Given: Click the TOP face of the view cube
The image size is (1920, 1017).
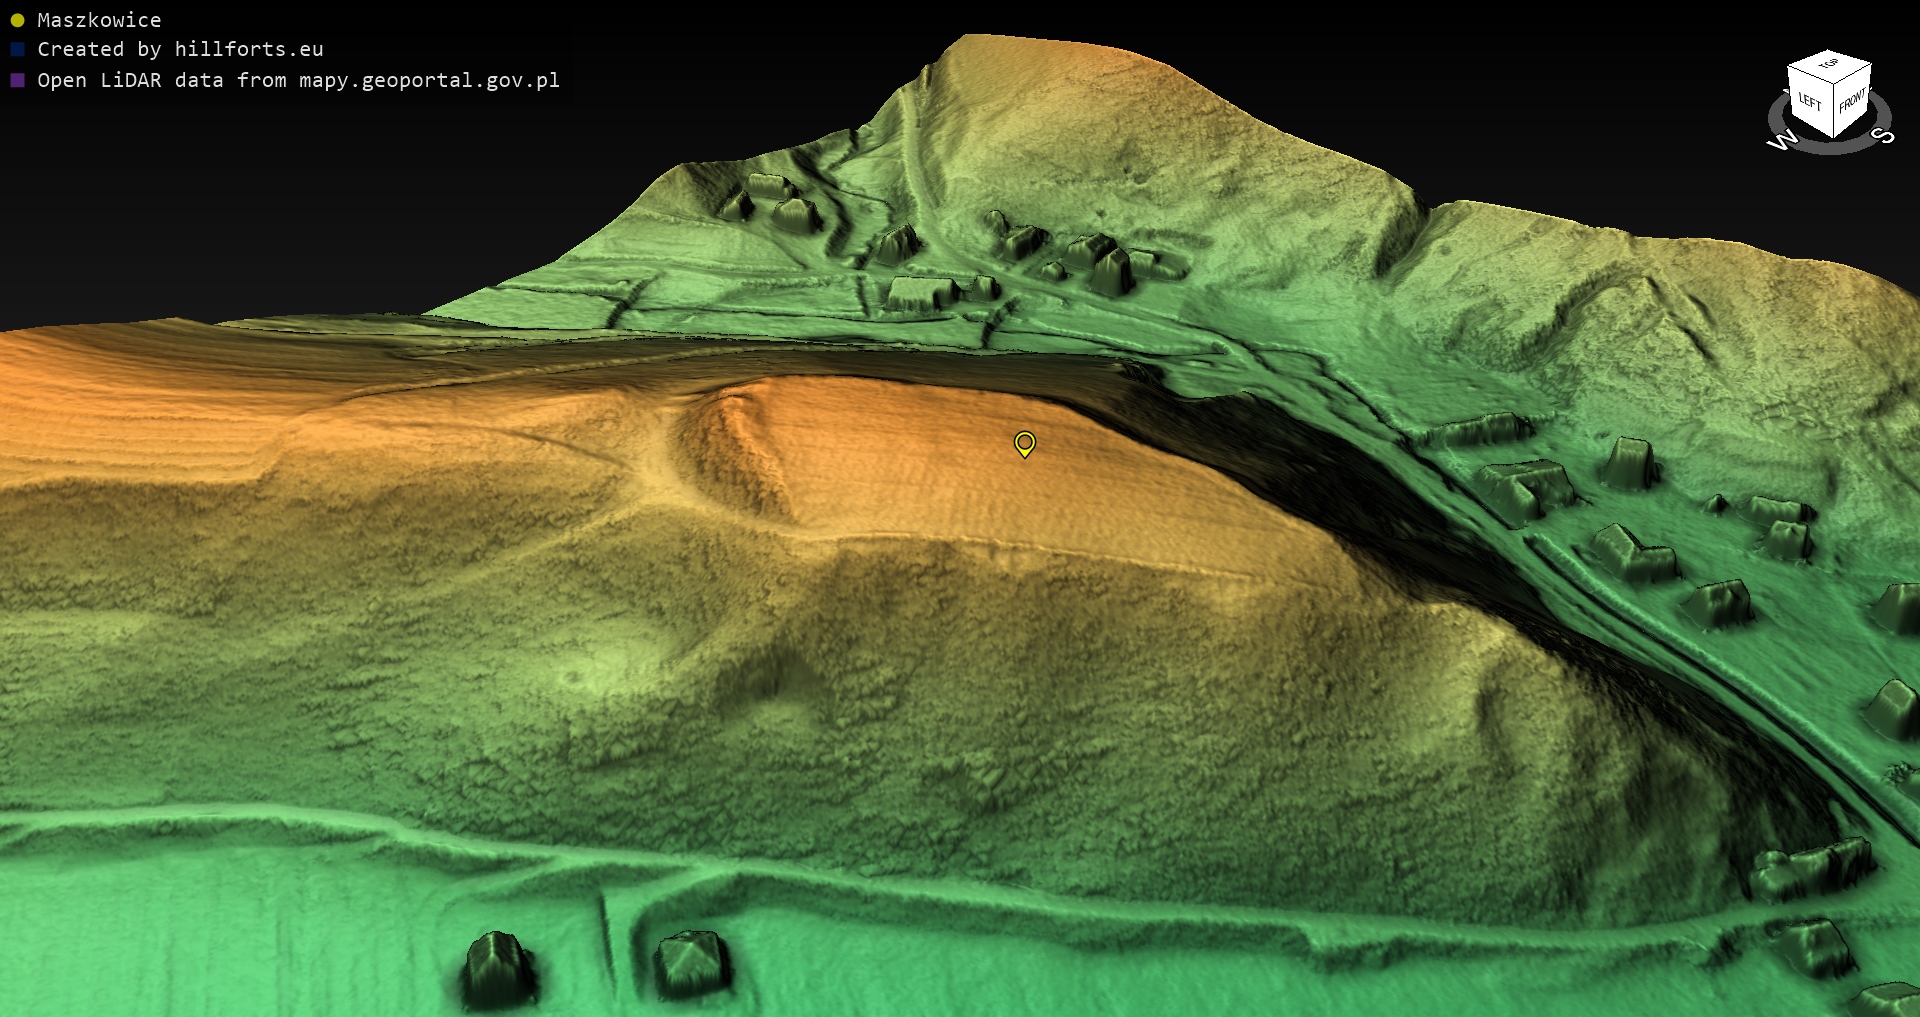Looking at the screenshot, I should click(1829, 64).
